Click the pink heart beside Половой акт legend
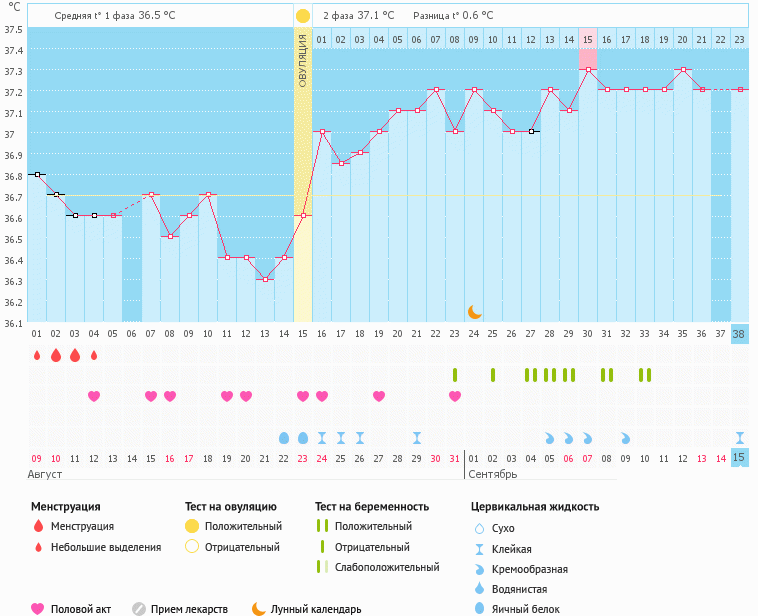The image size is (758, 616). point(38,608)
